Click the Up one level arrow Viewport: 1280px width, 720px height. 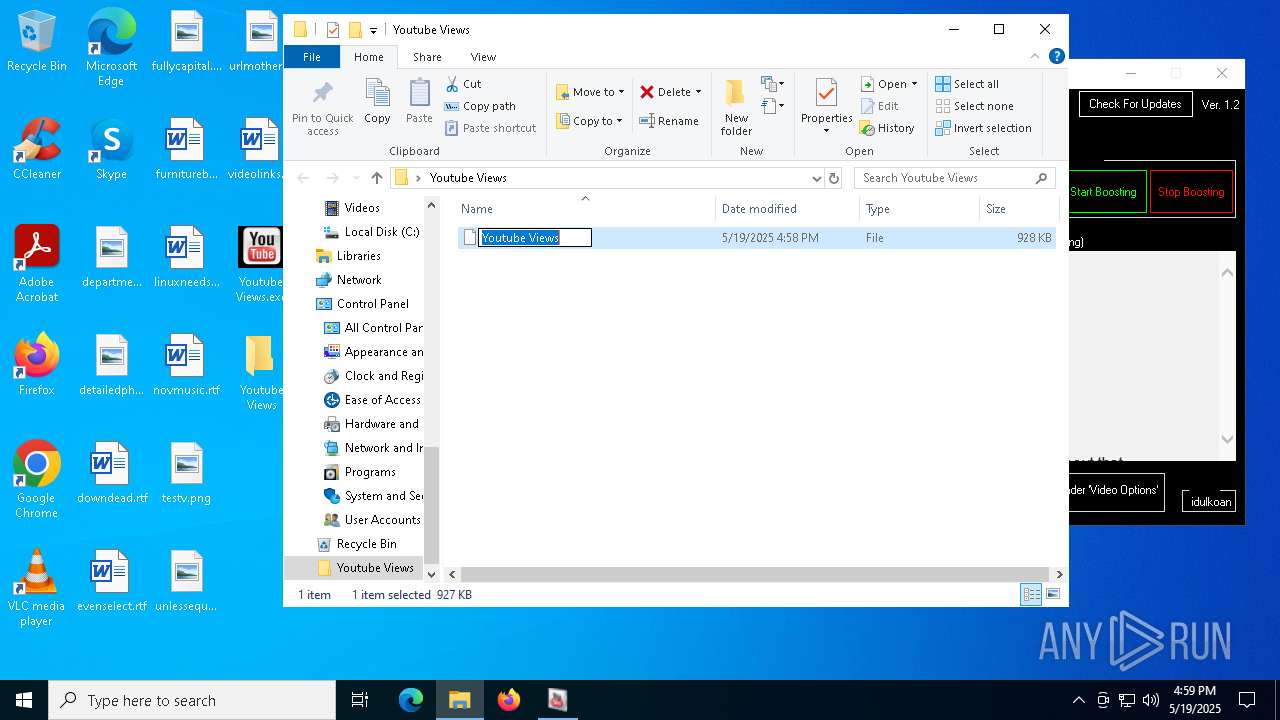pyautogui.click(x=376, y=178)
